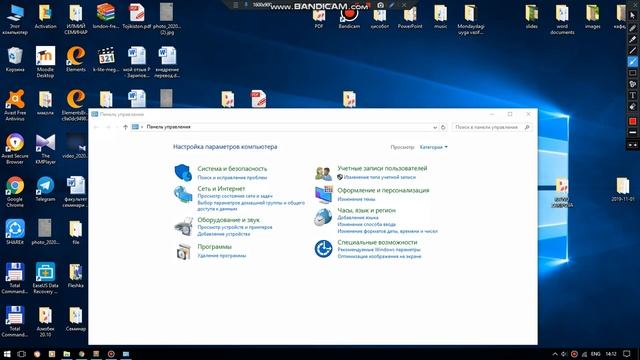Select the marker pen tool in drawing toolbar

[632, 28]
